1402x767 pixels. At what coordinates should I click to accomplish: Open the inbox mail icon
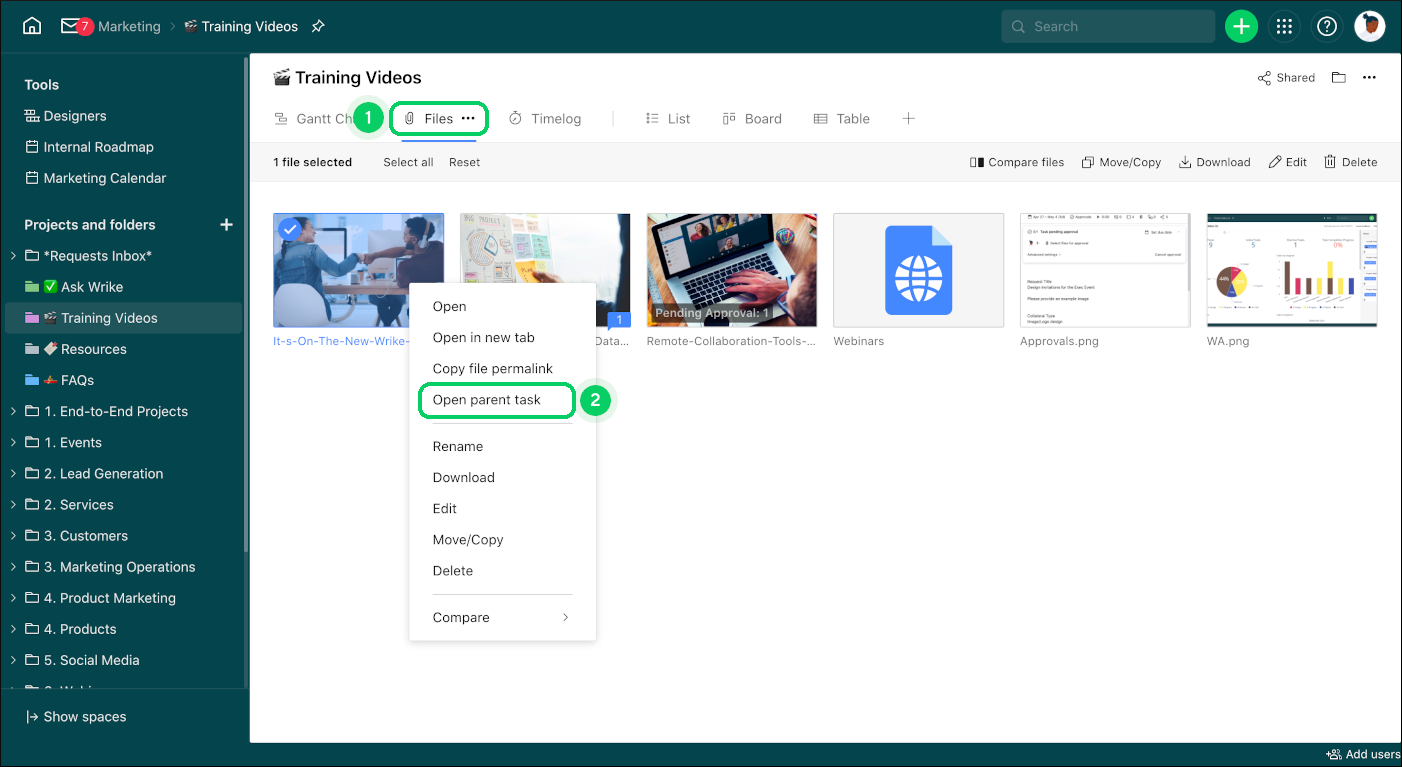pos(70,26)
